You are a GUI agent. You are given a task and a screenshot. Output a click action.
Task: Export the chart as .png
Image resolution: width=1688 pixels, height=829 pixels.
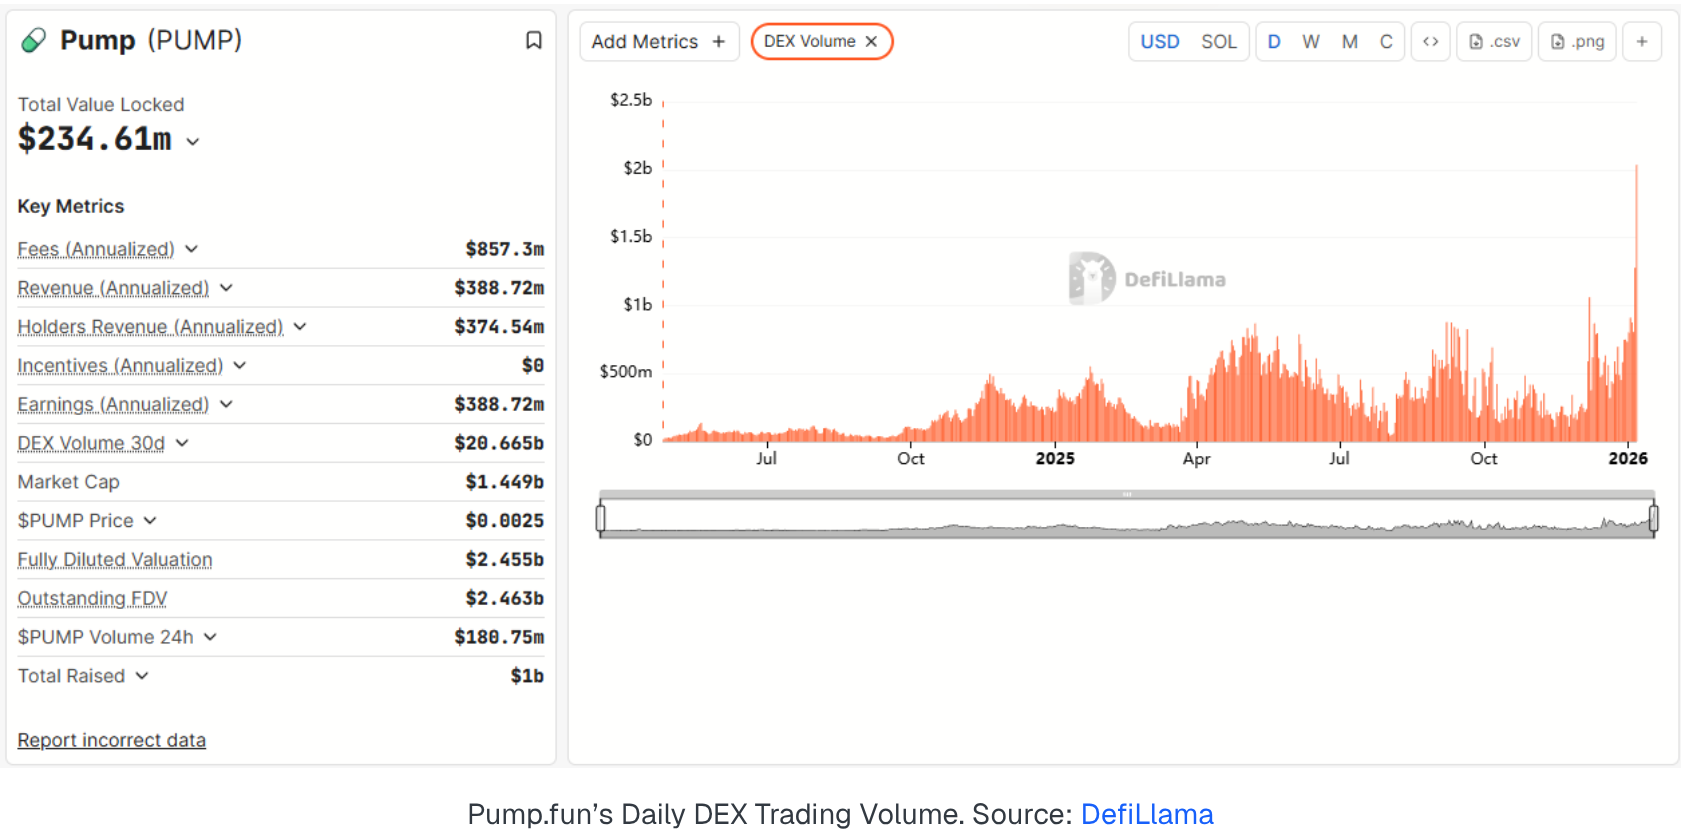[x=1577, y=42]
